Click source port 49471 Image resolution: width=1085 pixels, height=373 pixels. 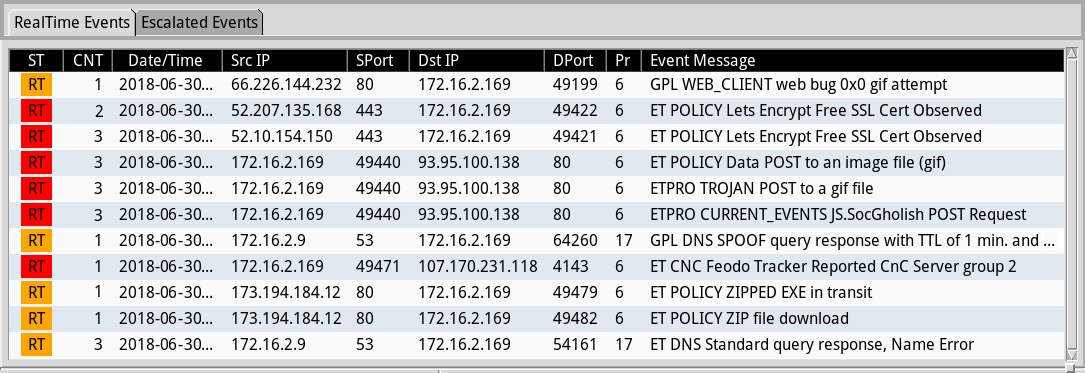click(379, 266)
